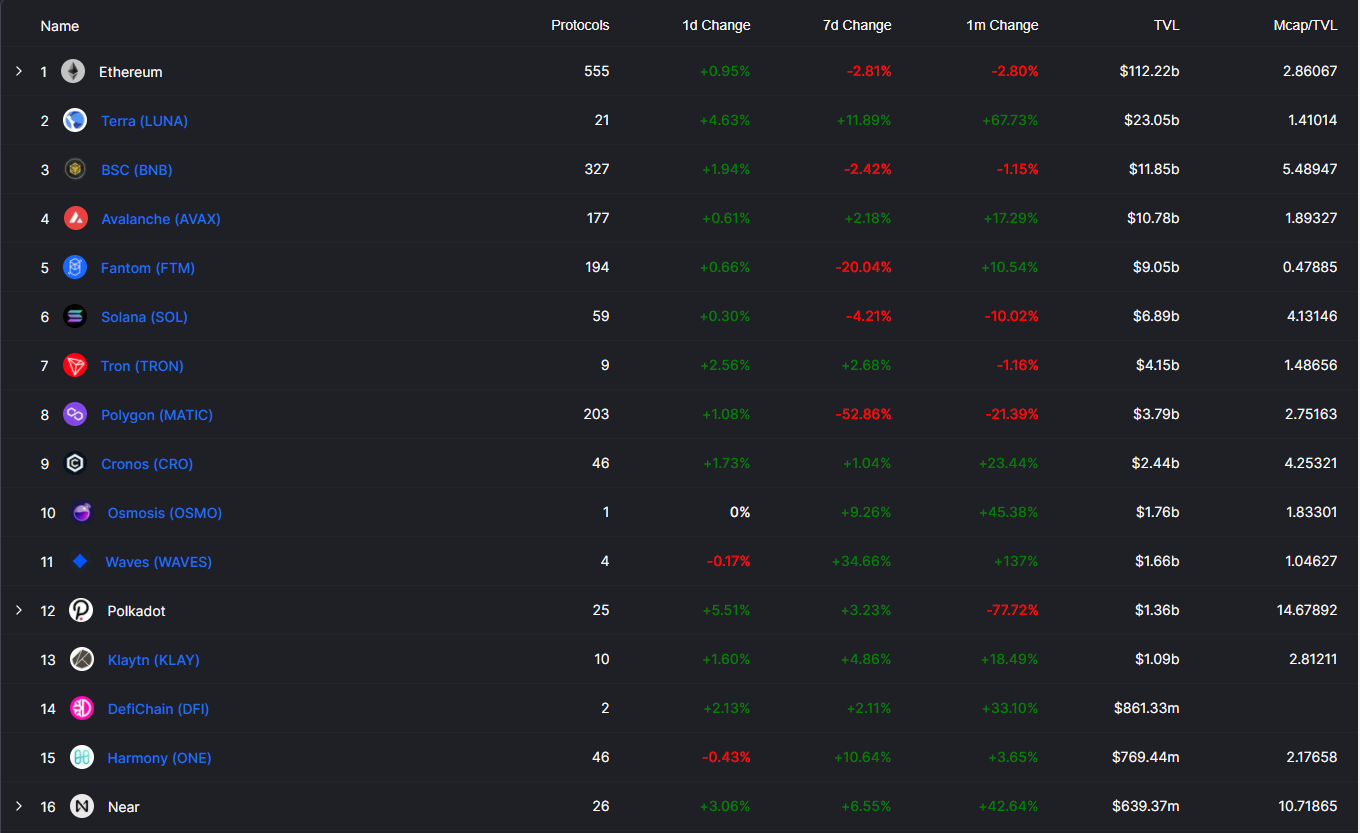Open the Terra (LUNA) chain link
This screenshot has width=1360, height=833.
(144, 121)
